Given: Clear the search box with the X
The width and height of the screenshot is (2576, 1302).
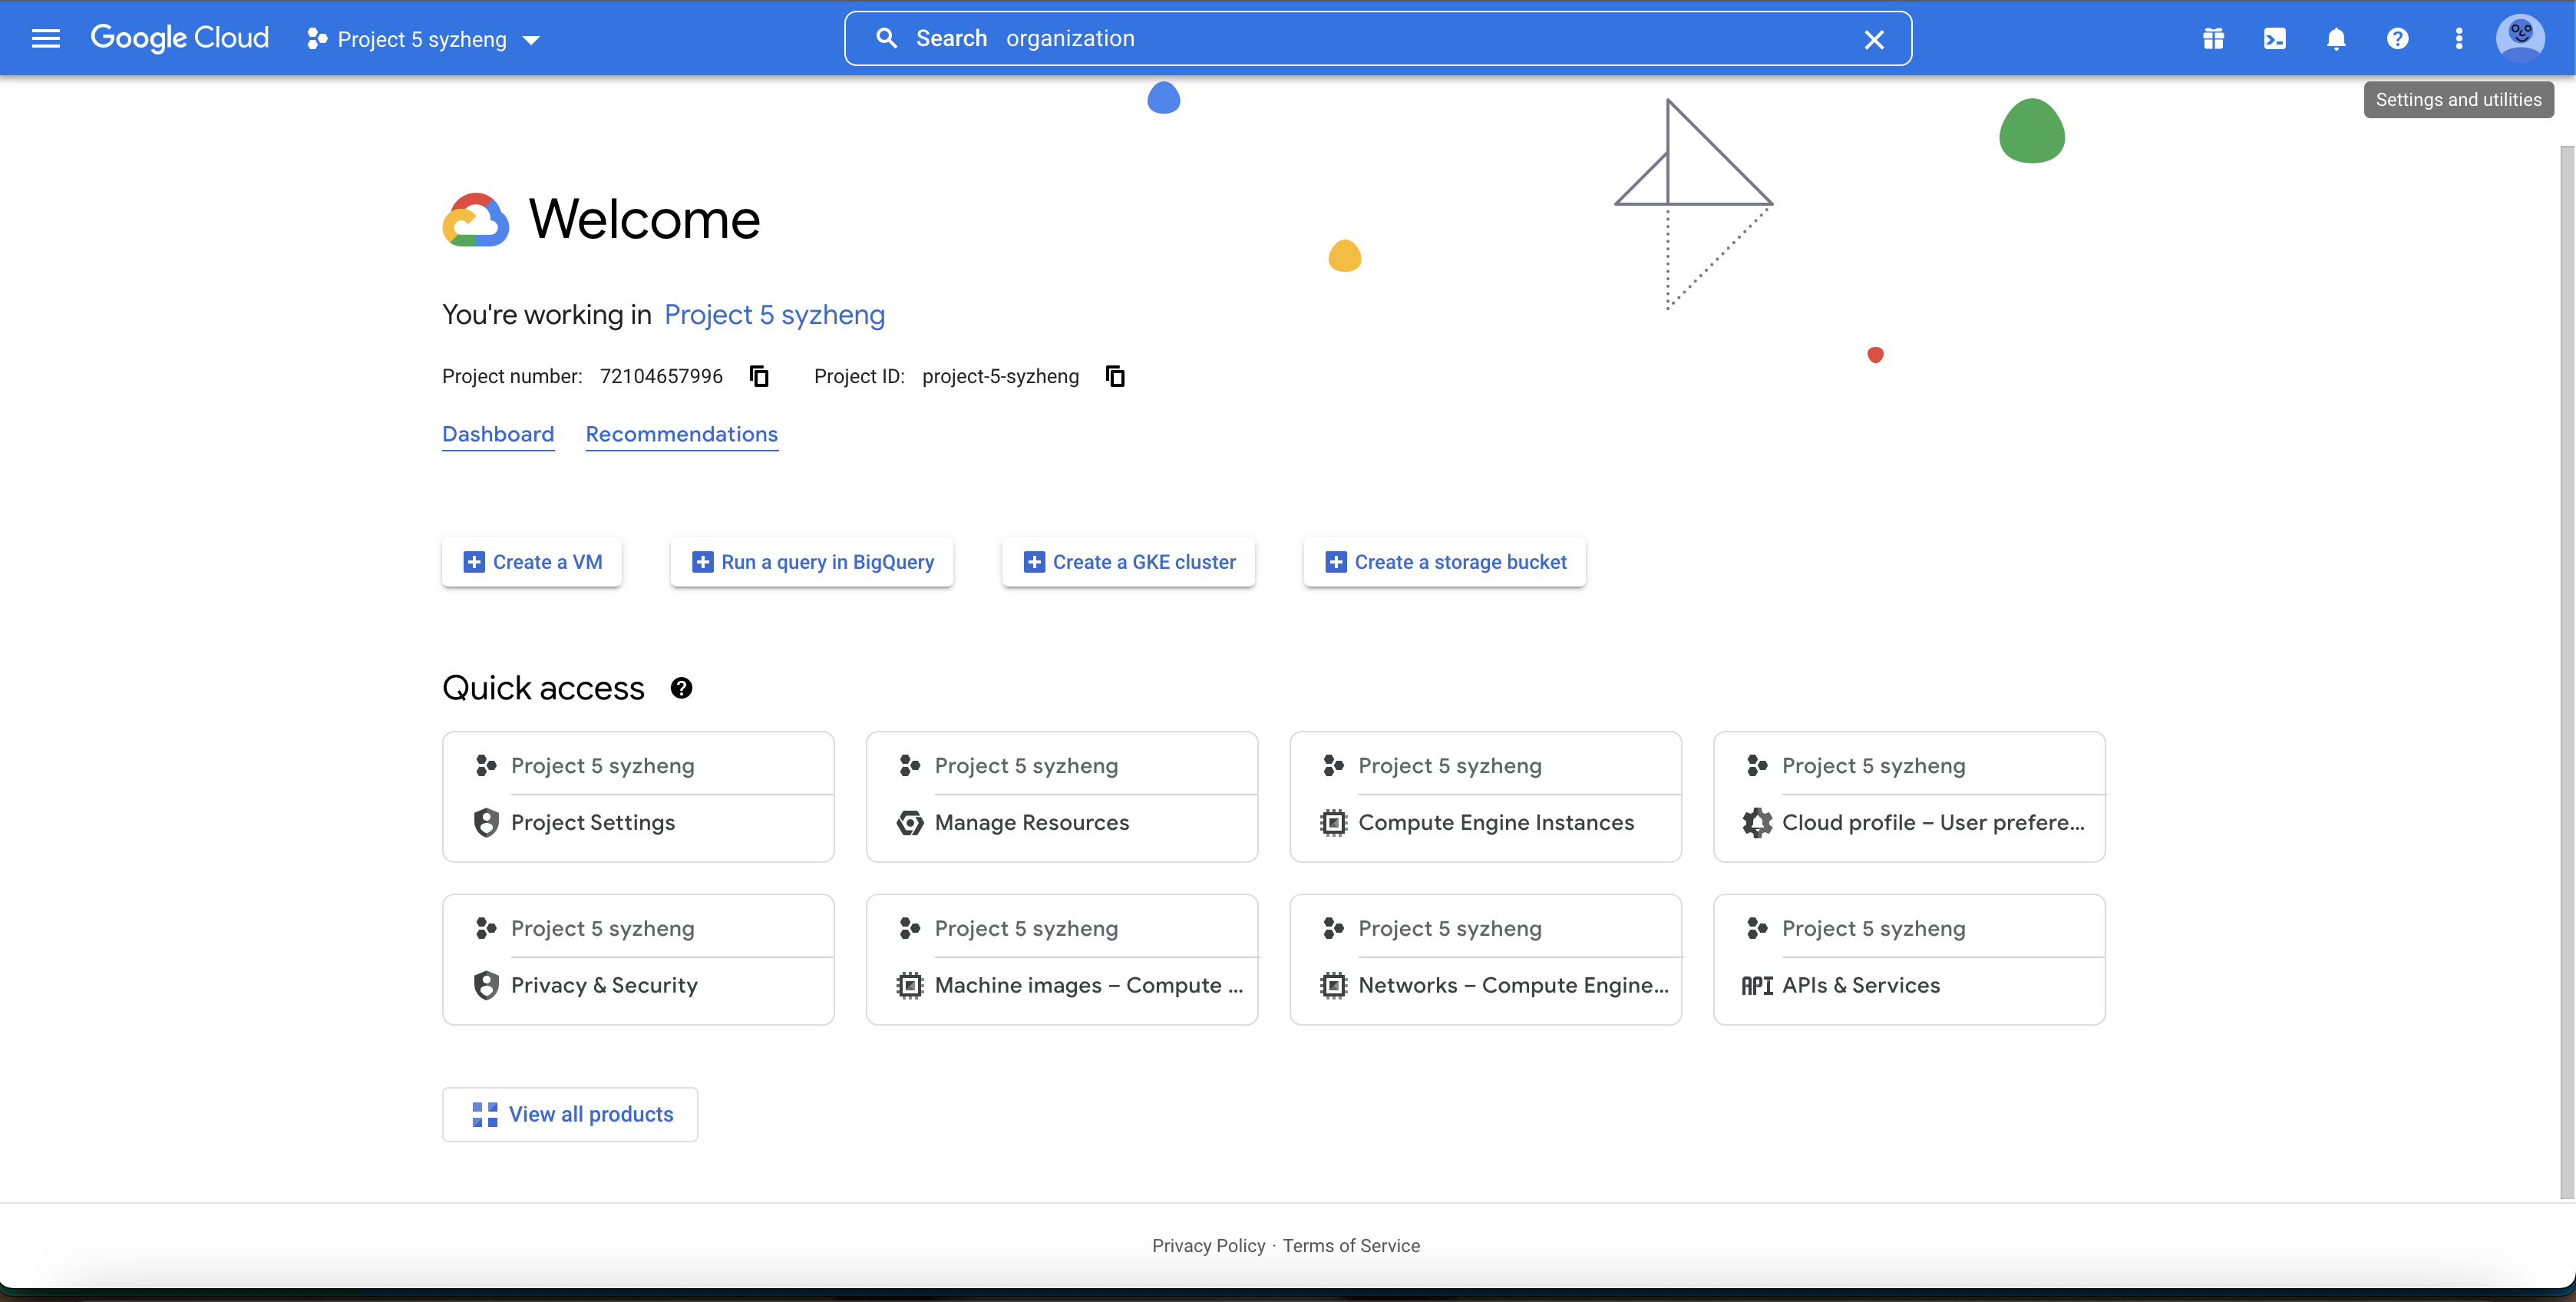Looking at the screenshot, I should coord(1874,39).
